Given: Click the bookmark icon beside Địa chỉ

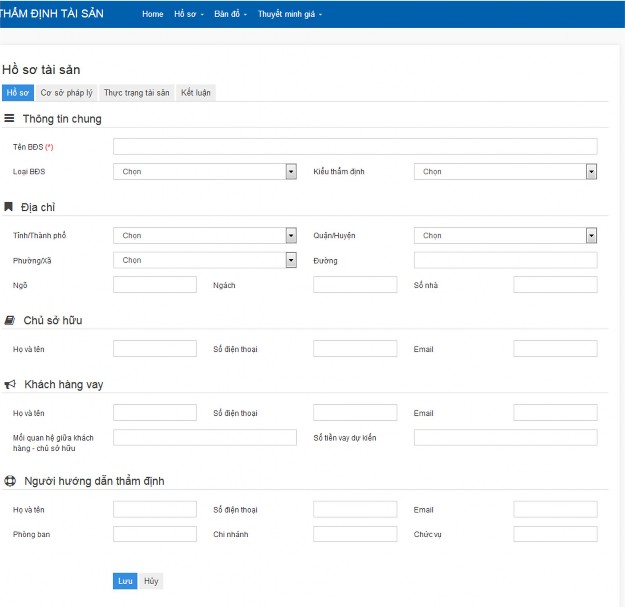Looking at the screenshot, I should 9,207.
